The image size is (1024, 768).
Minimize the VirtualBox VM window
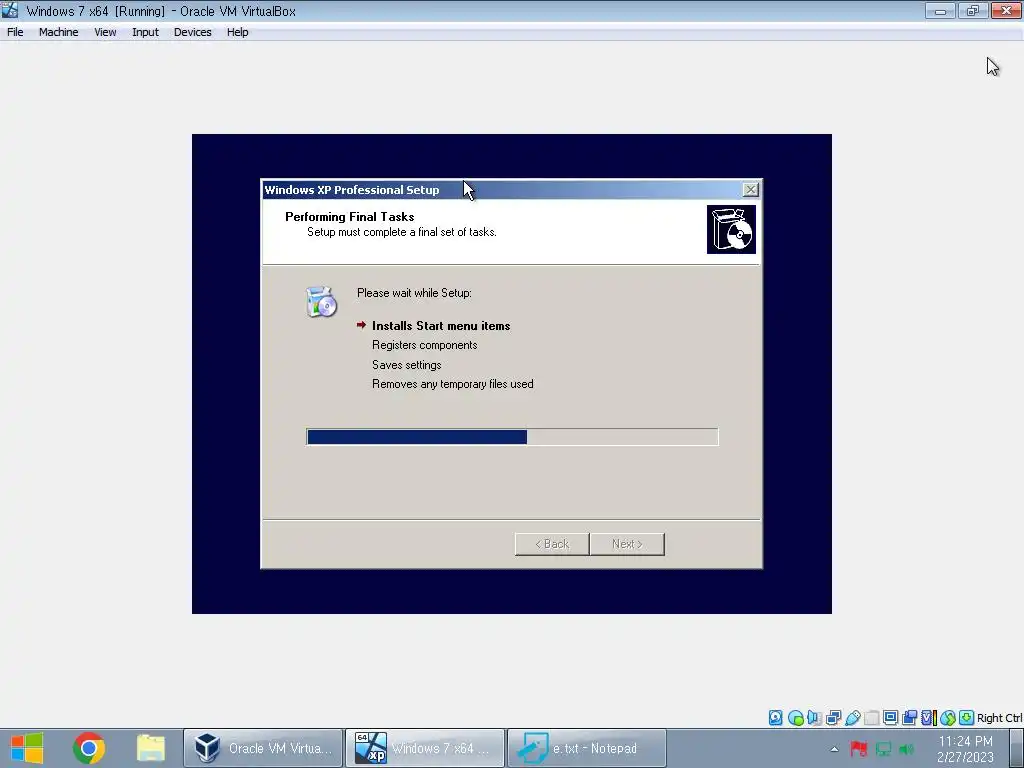(x=940, y=10)
